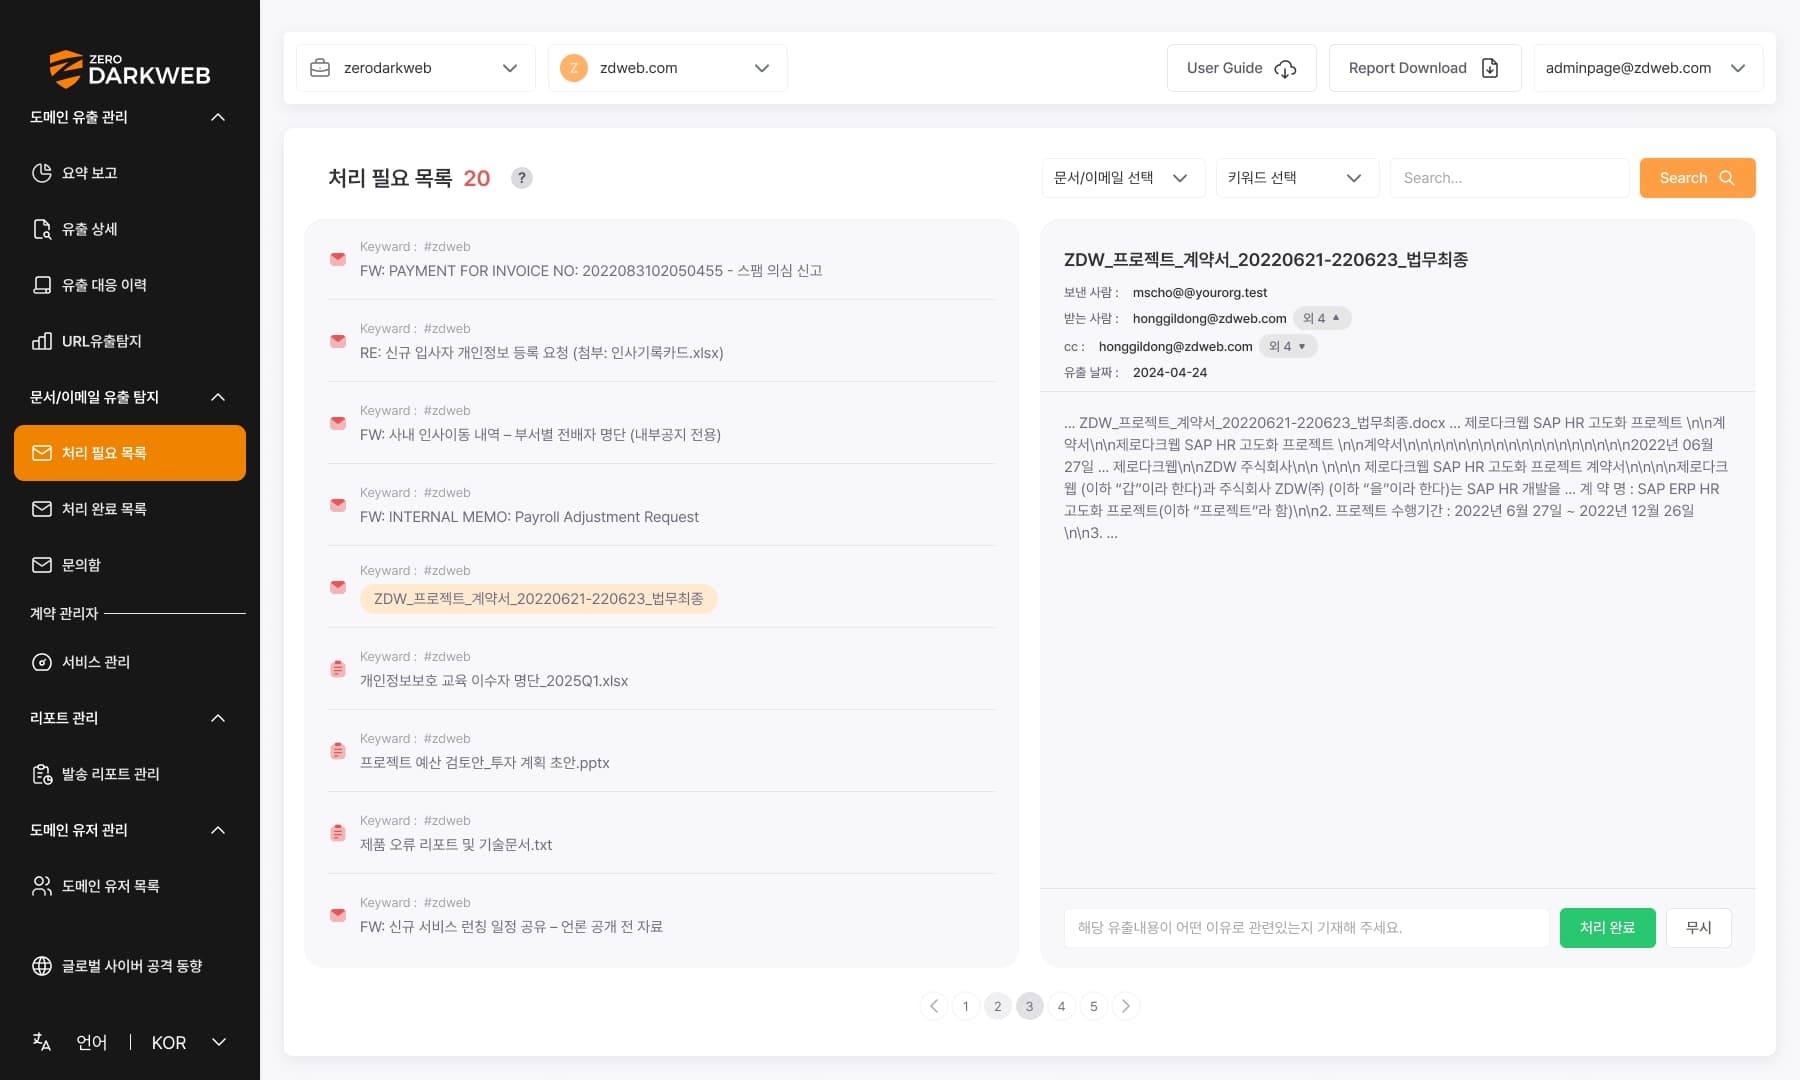This screenshot has height=1080, width=1800.
Task: Open the 키워드 선택 filter dropdown
Action: (x=1297, y=178)
